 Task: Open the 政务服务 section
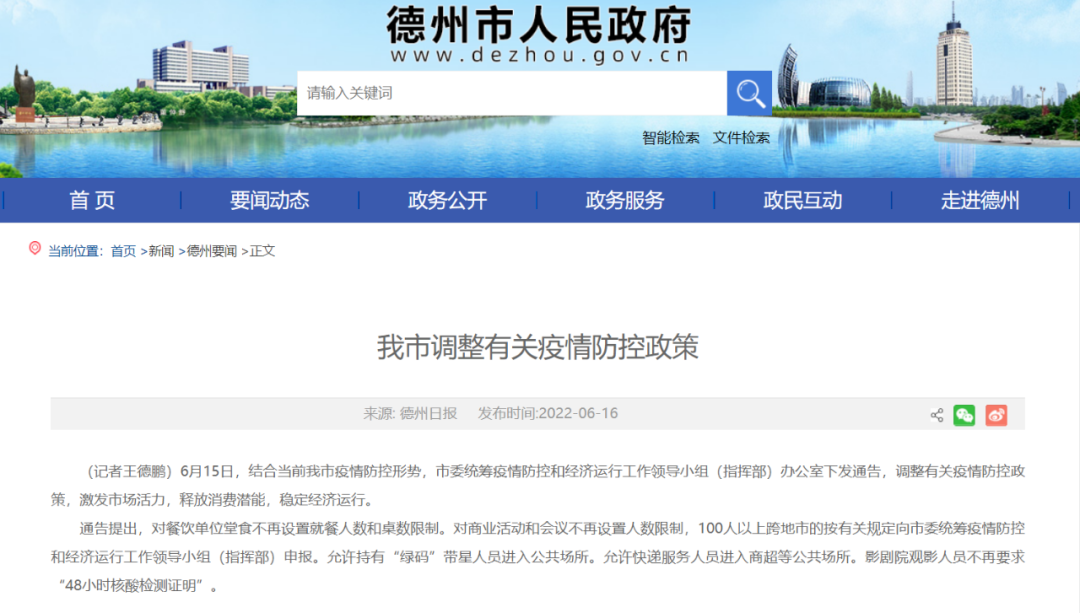(625, 200)
